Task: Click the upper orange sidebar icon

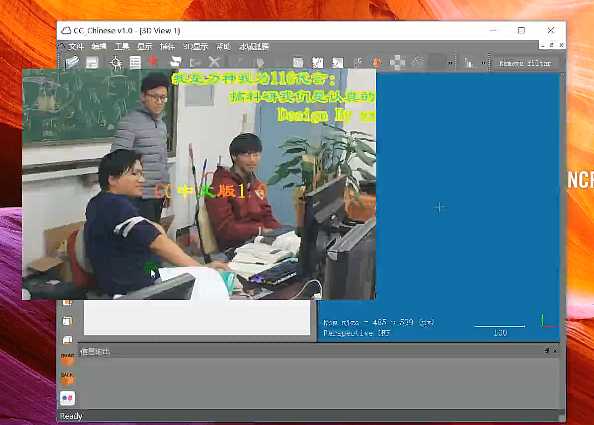Action: (x=67, y=359)
